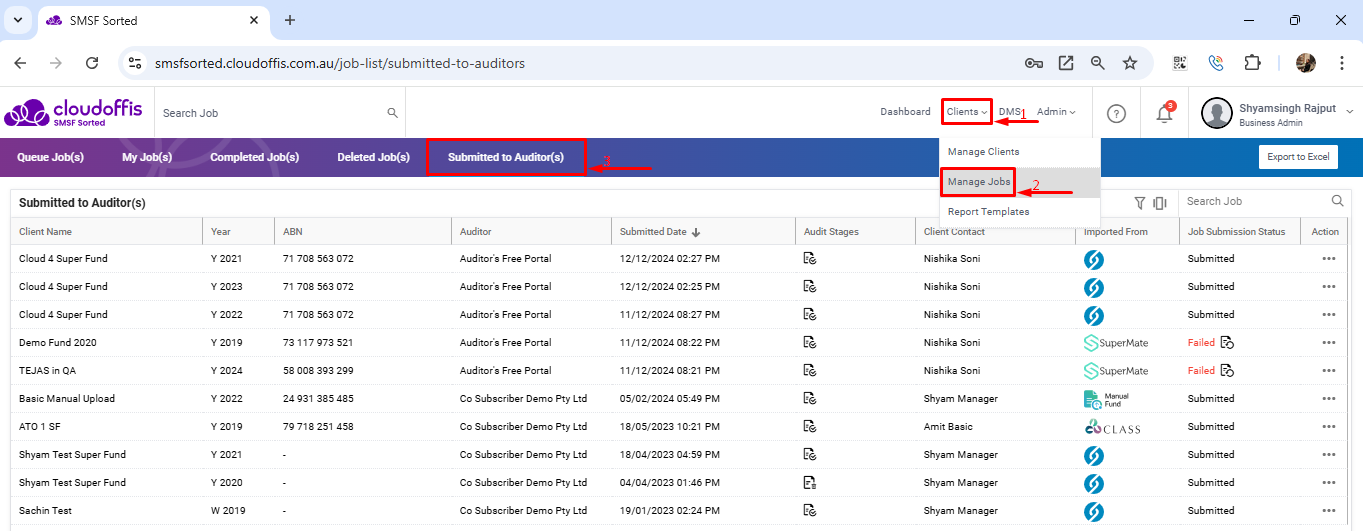Click the Export to Excel button

coord(1298,157)
